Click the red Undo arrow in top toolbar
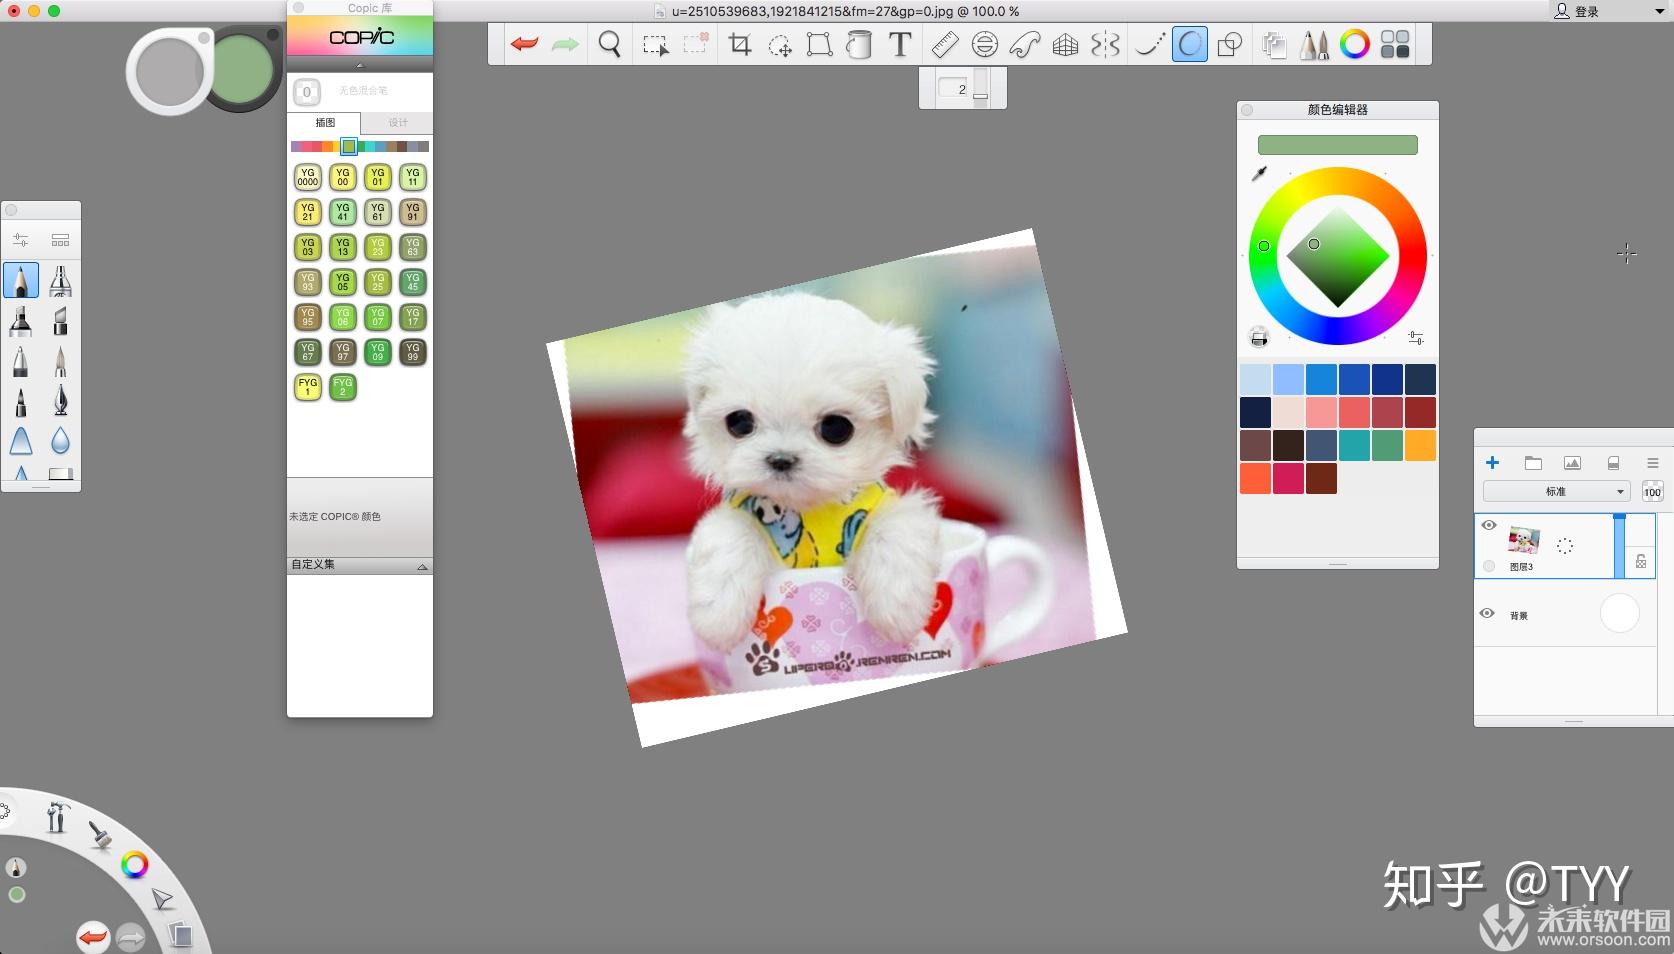The width and height of the screenshot is (1674, 954). pyautogui.click(x=524, y=44)
